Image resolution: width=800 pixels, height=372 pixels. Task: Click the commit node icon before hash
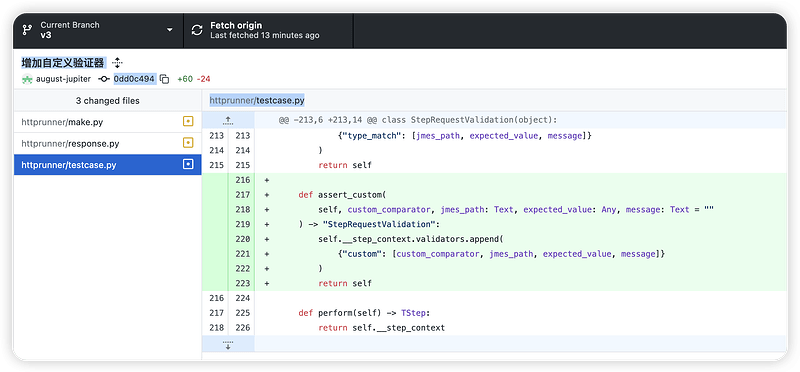click(104, 79)
